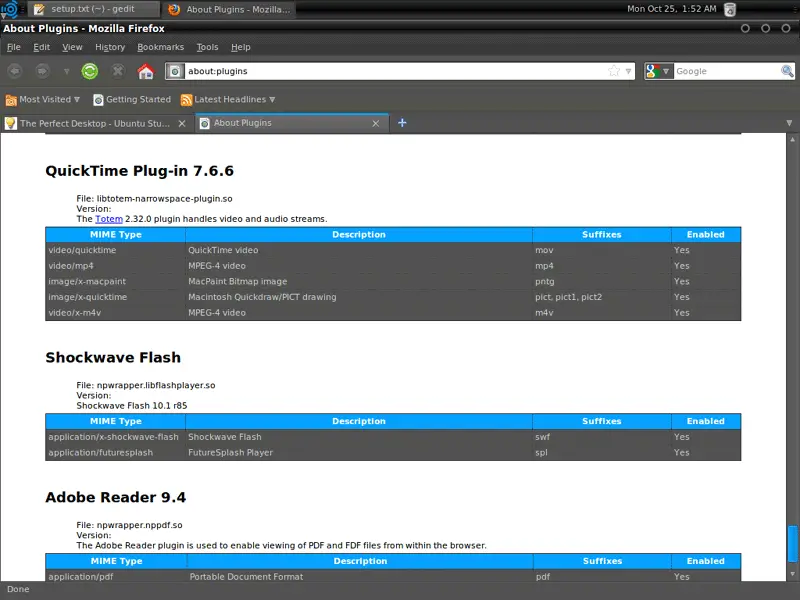The image size is (800, 600).
Task: Click the npwrapper.nppdf.so file line
Action: tap(129, 525)
